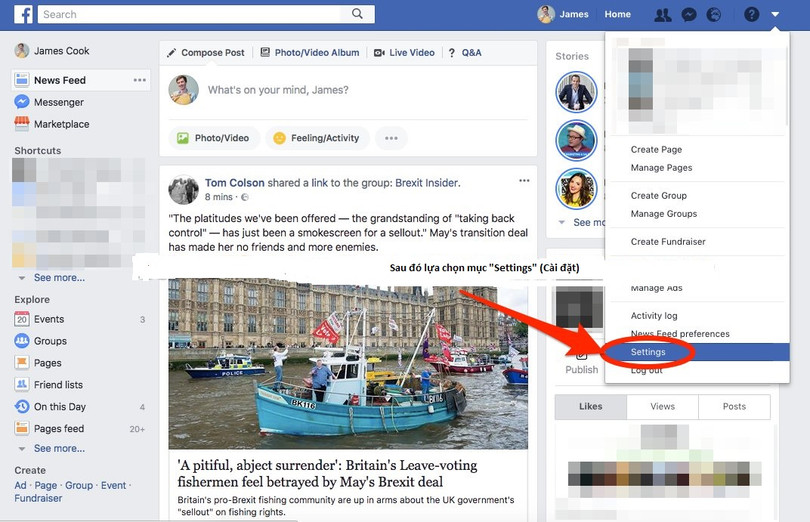Select Settings in account menu
The image size is (810, 522).
pos(697,352)
